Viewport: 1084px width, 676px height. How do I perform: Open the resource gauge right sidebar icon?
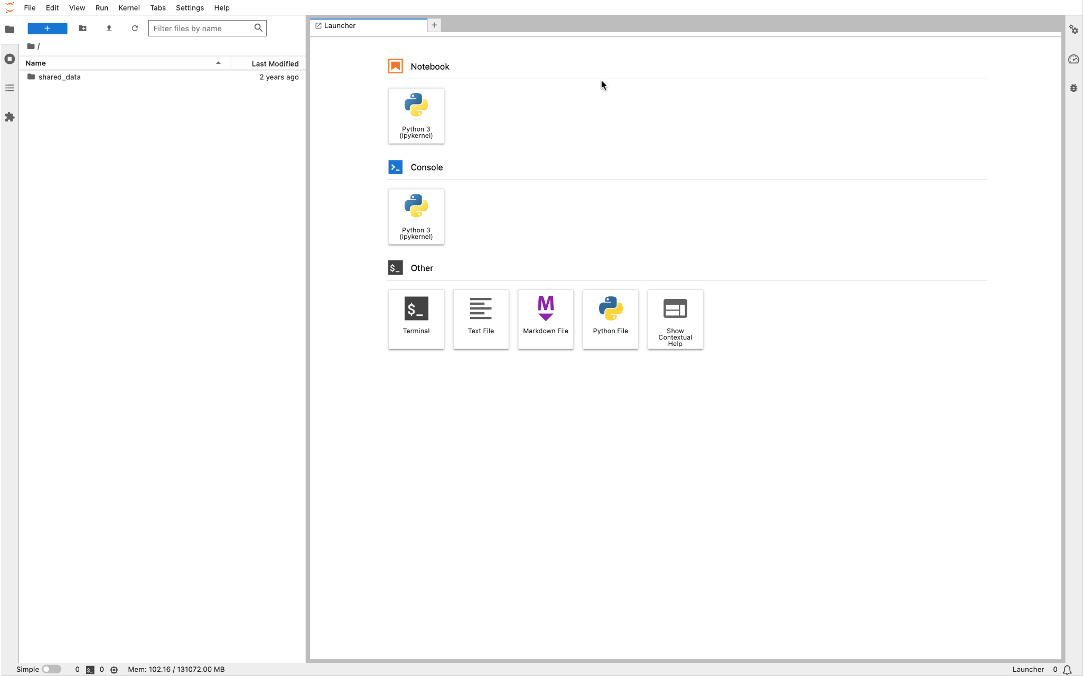1074,59
